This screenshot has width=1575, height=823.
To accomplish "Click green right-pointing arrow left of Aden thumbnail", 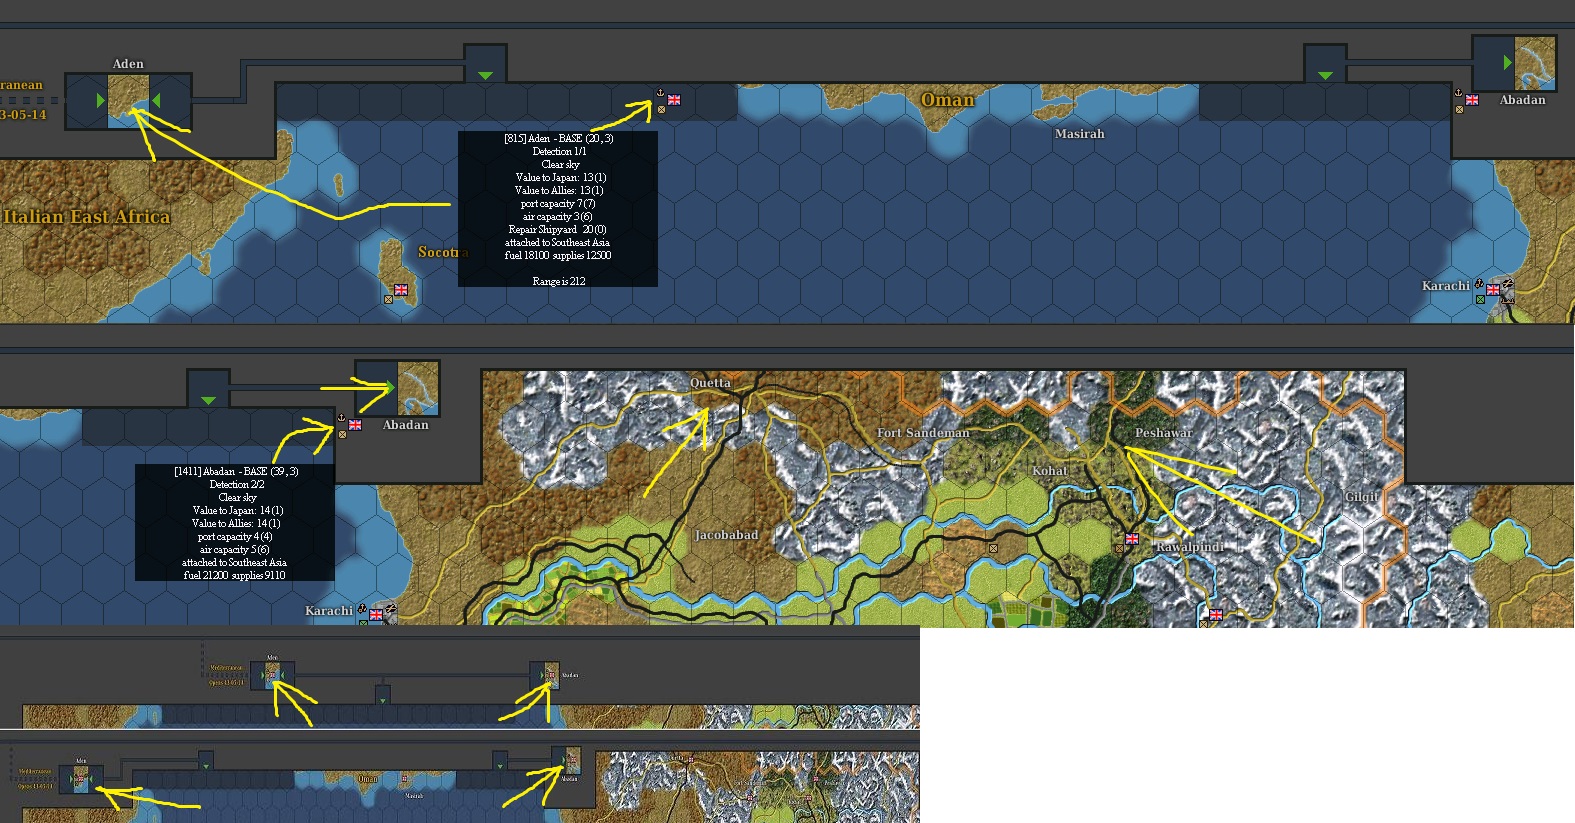I will click(100, 100).
